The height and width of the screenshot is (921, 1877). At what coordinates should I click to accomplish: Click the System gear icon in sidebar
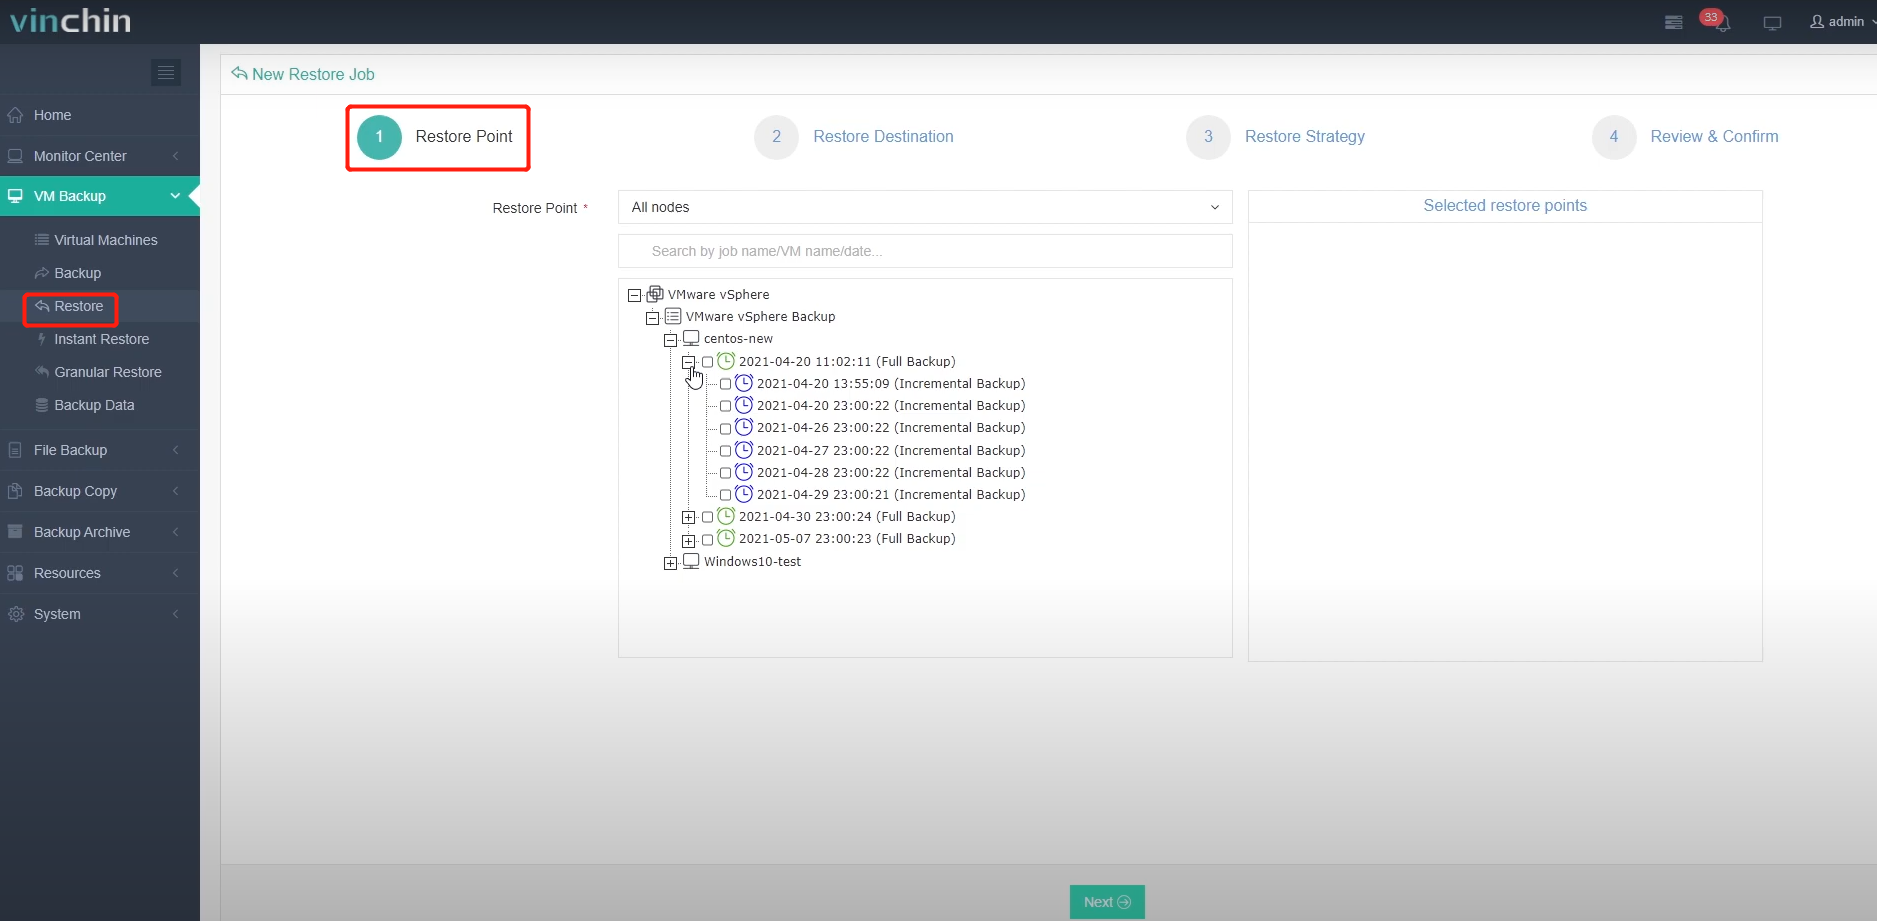[16, 614]
